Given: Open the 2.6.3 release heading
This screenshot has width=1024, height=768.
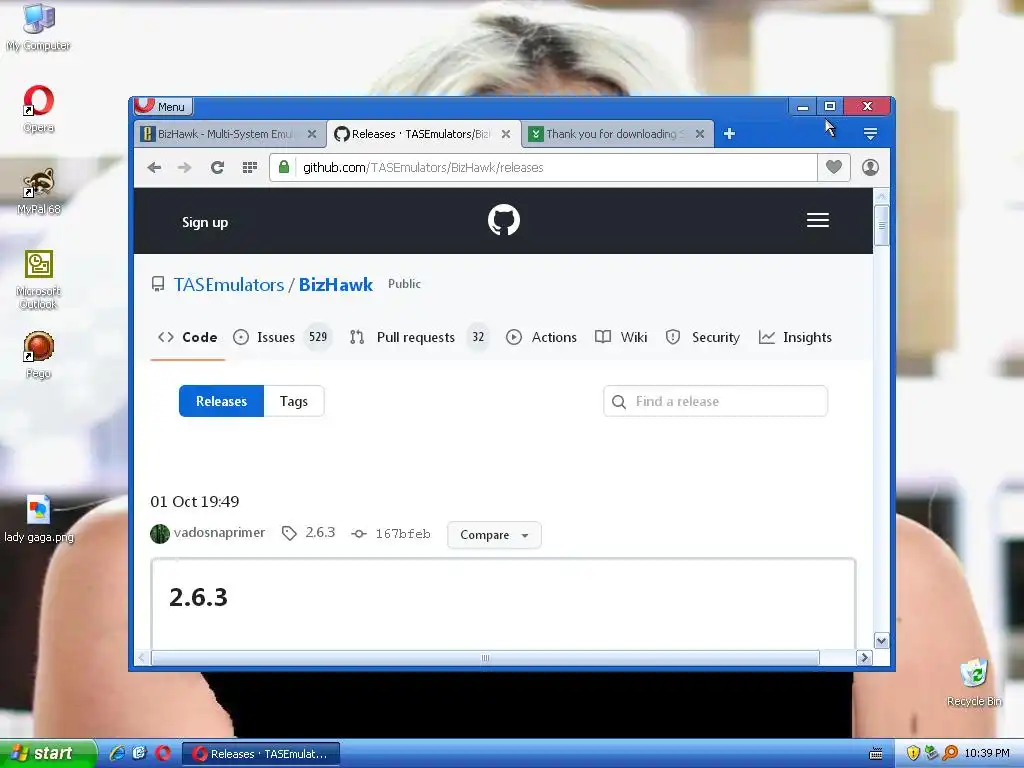Looking at the screenshot, I should (199, 597).
